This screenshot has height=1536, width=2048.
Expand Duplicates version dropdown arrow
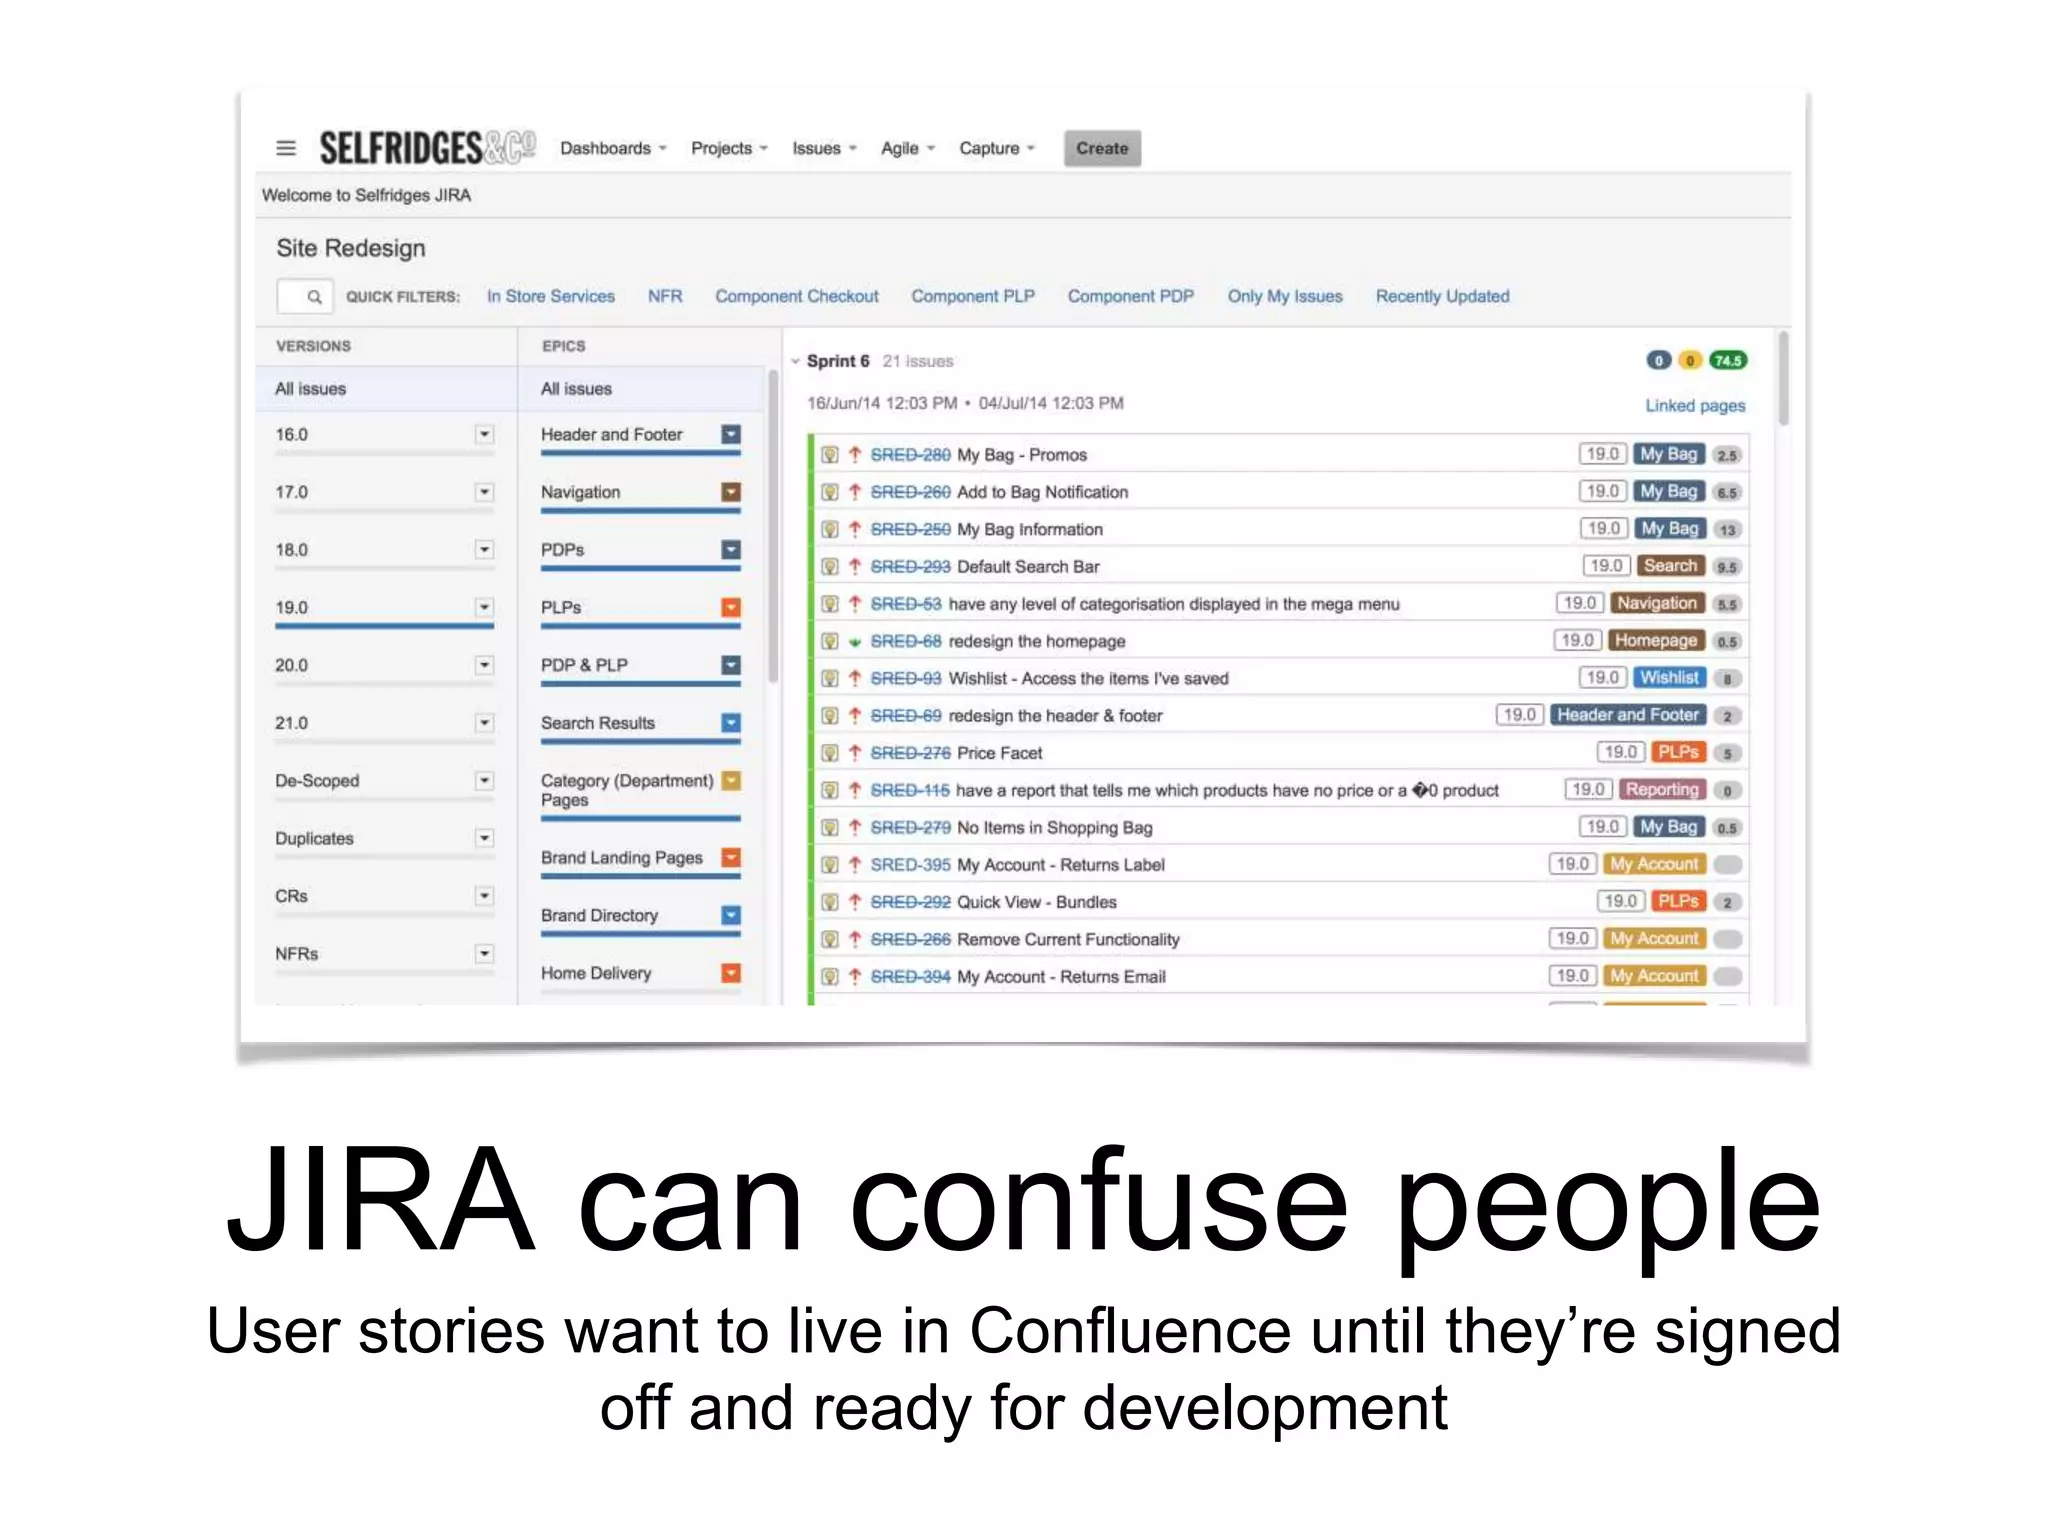coord(484,838)
